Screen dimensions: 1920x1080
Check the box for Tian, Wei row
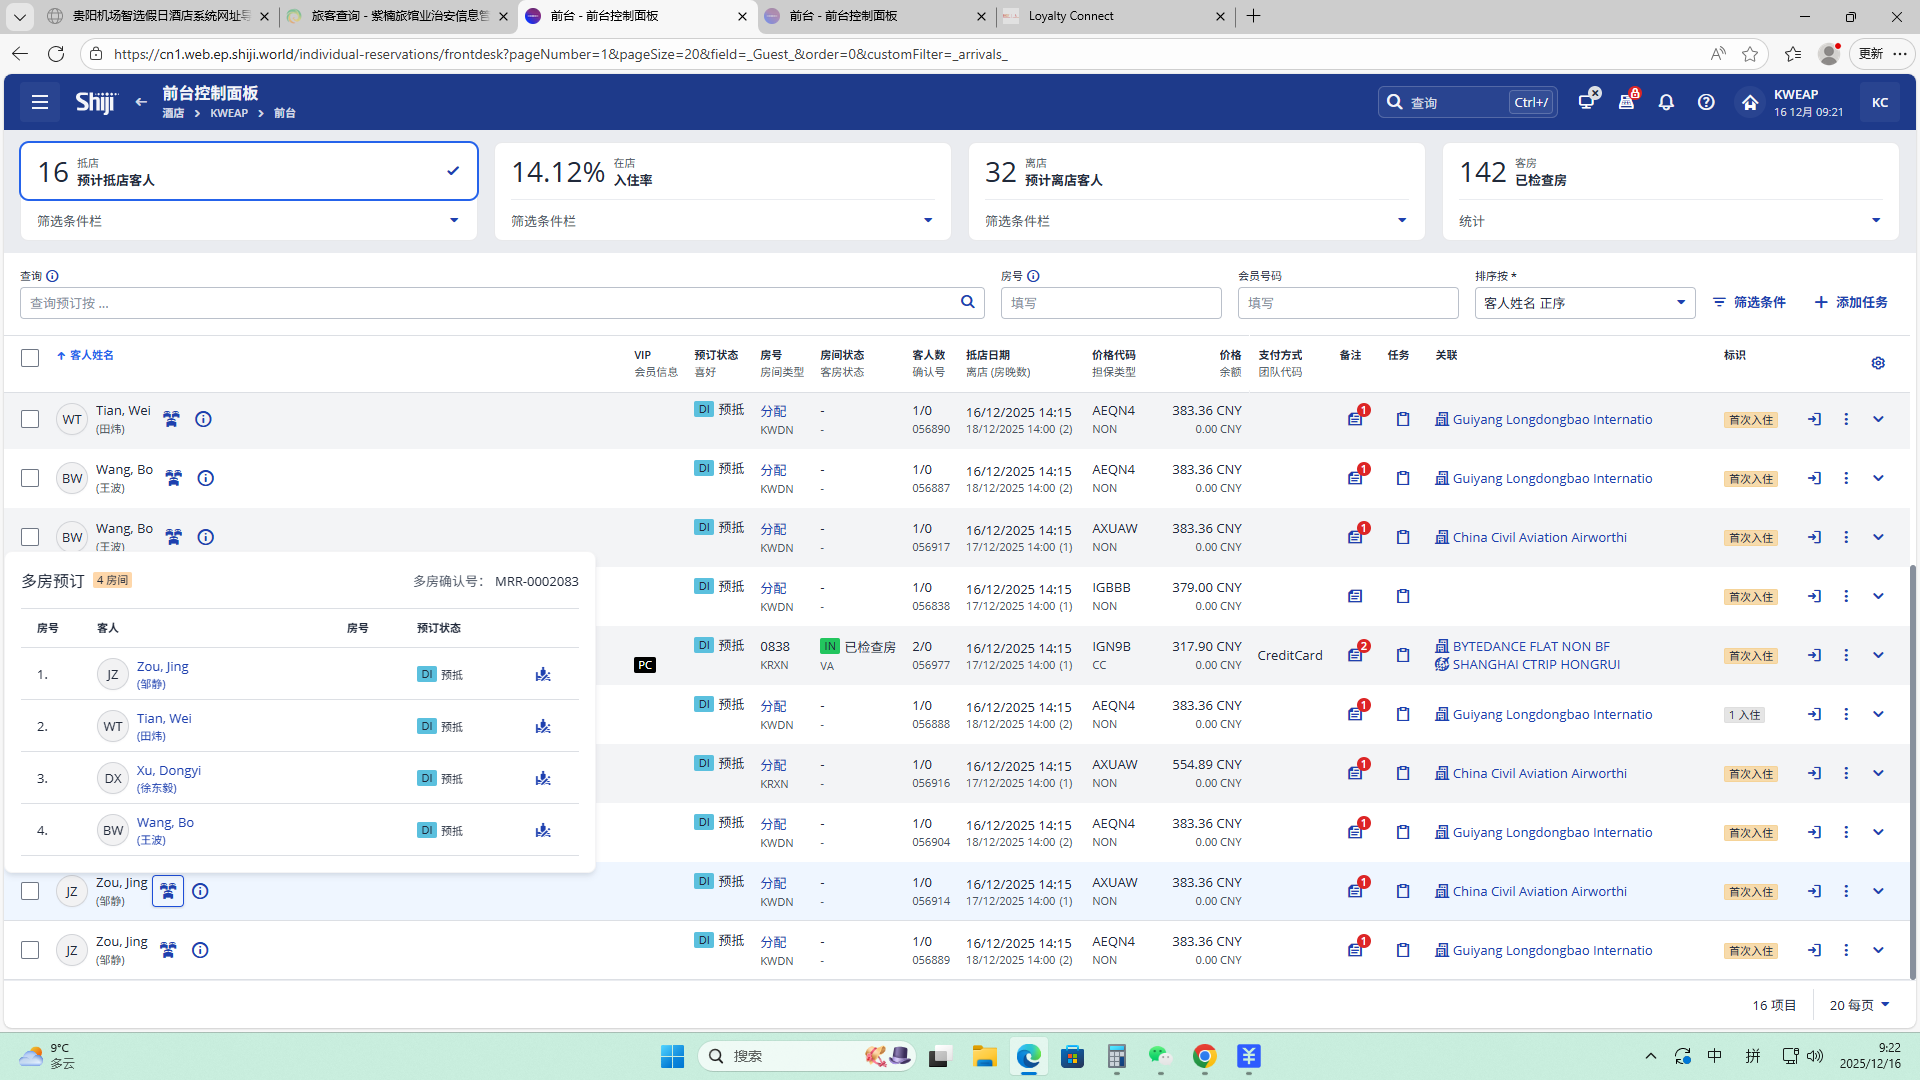point(30,419)
